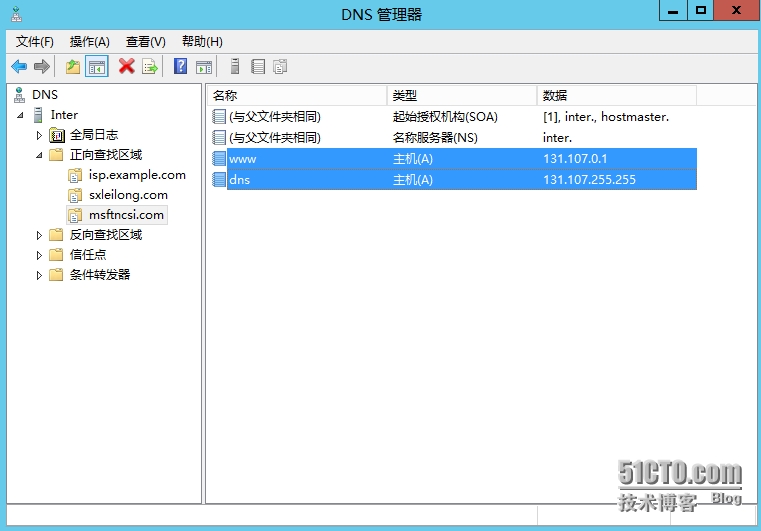Select the sxleilong.com zone
This screenshot has width=761, height=531.
pos(128,195)
